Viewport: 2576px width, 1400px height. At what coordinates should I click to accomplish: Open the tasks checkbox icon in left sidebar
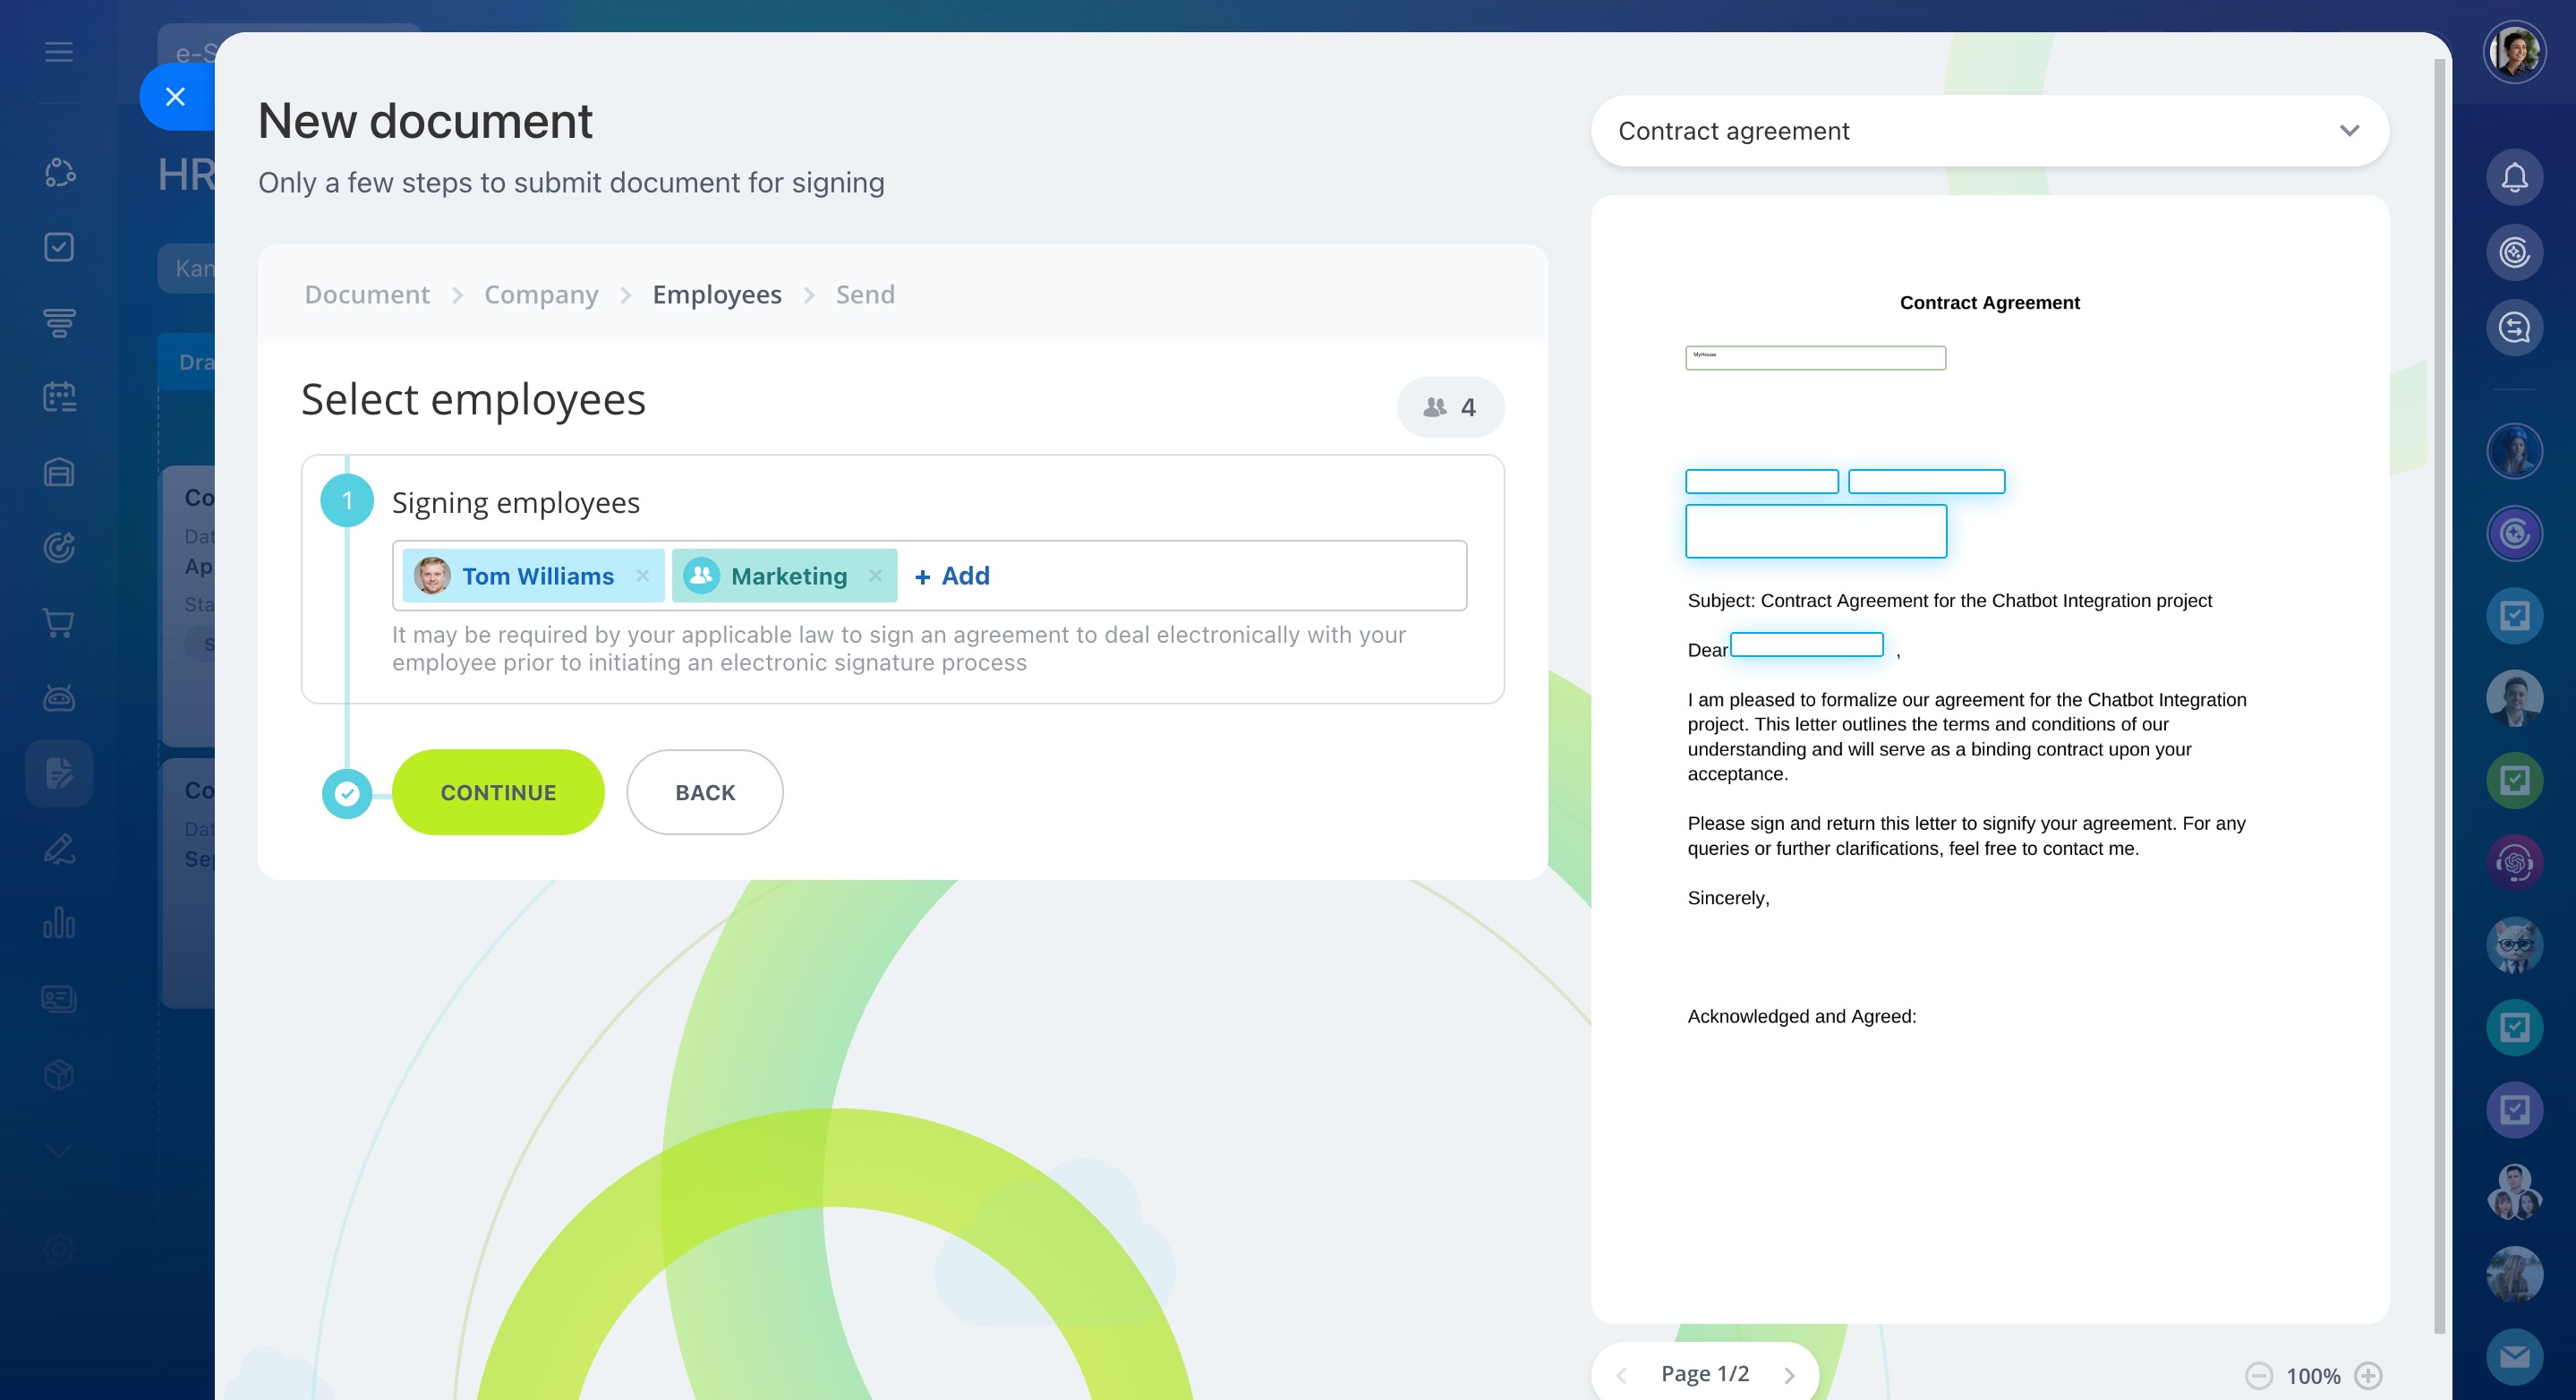(x=59, y=247)
